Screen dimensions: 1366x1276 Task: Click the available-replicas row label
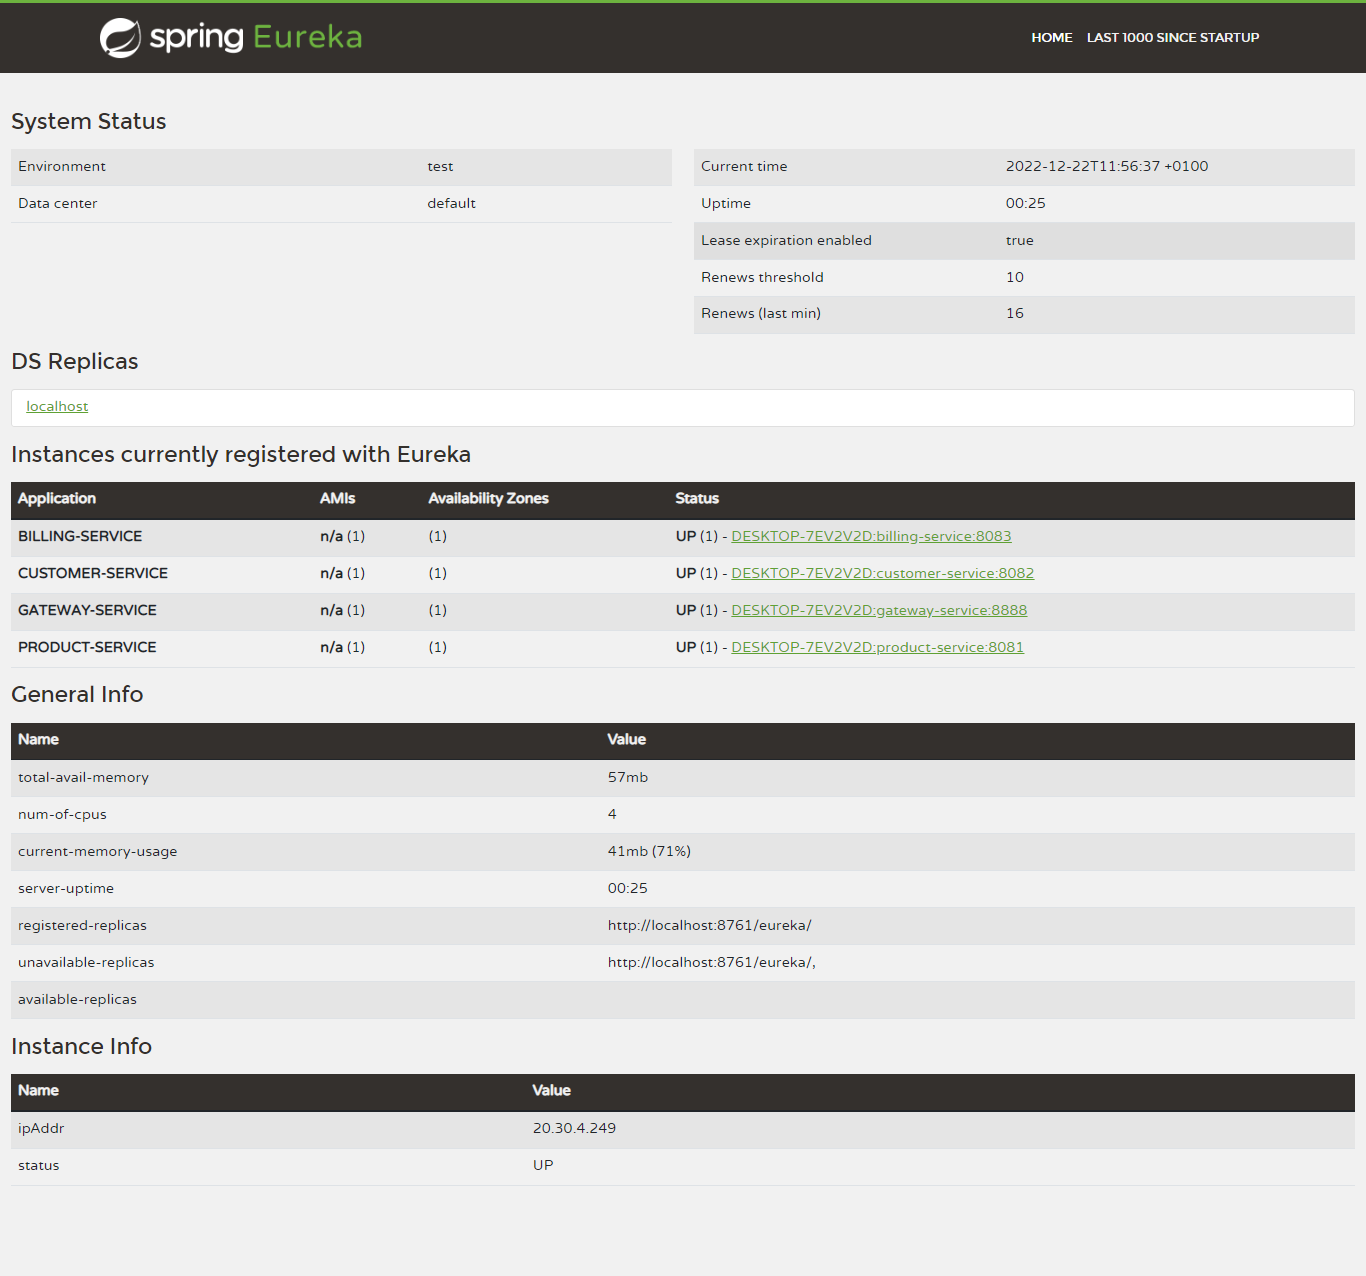click(x=77, y=1000)
